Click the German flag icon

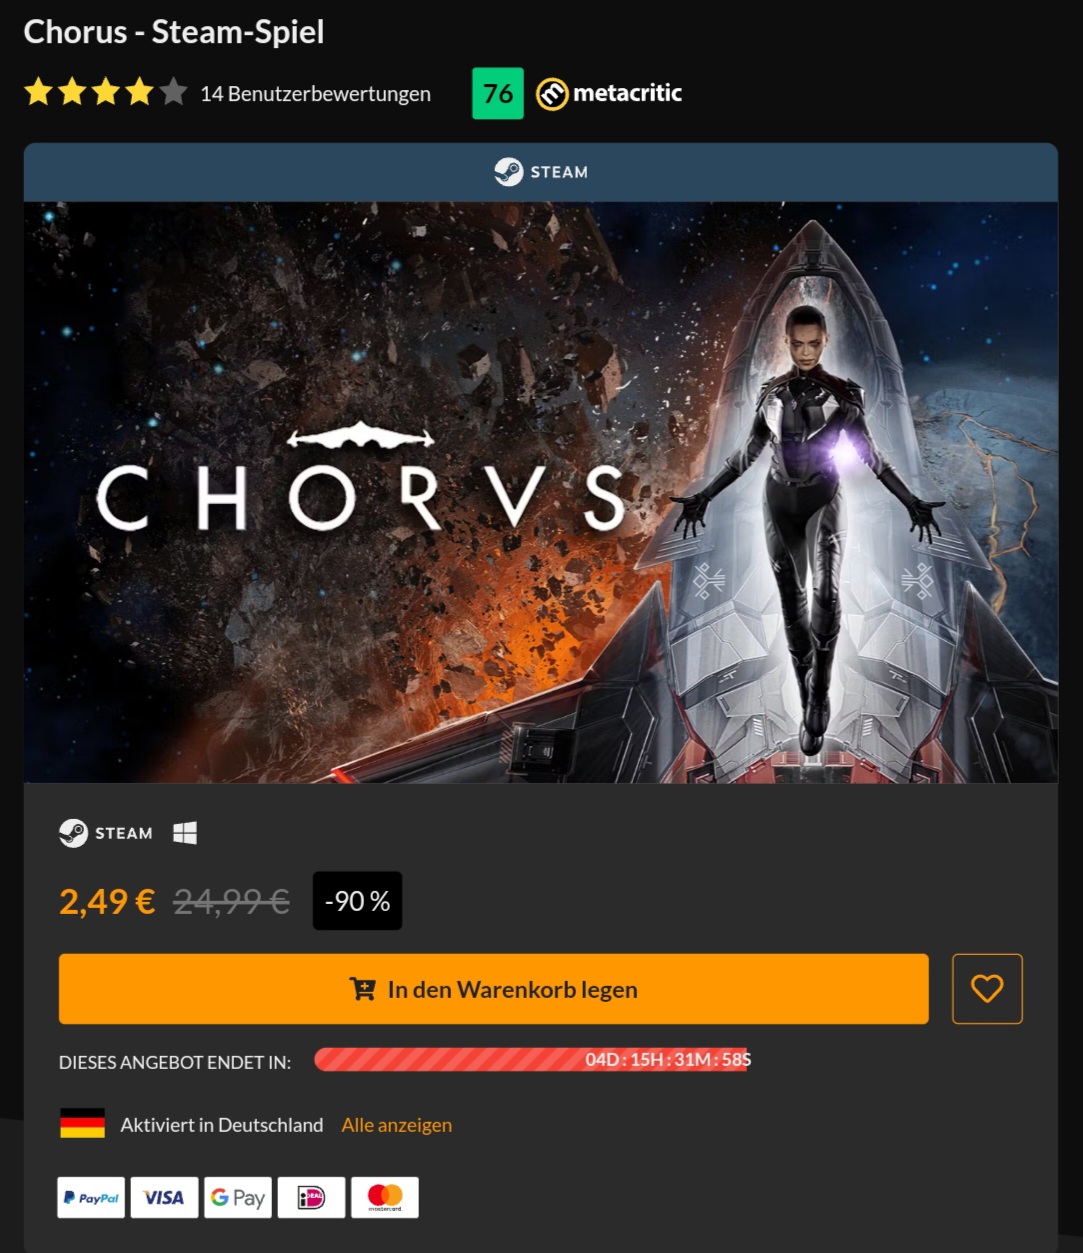coord(82,1124)
